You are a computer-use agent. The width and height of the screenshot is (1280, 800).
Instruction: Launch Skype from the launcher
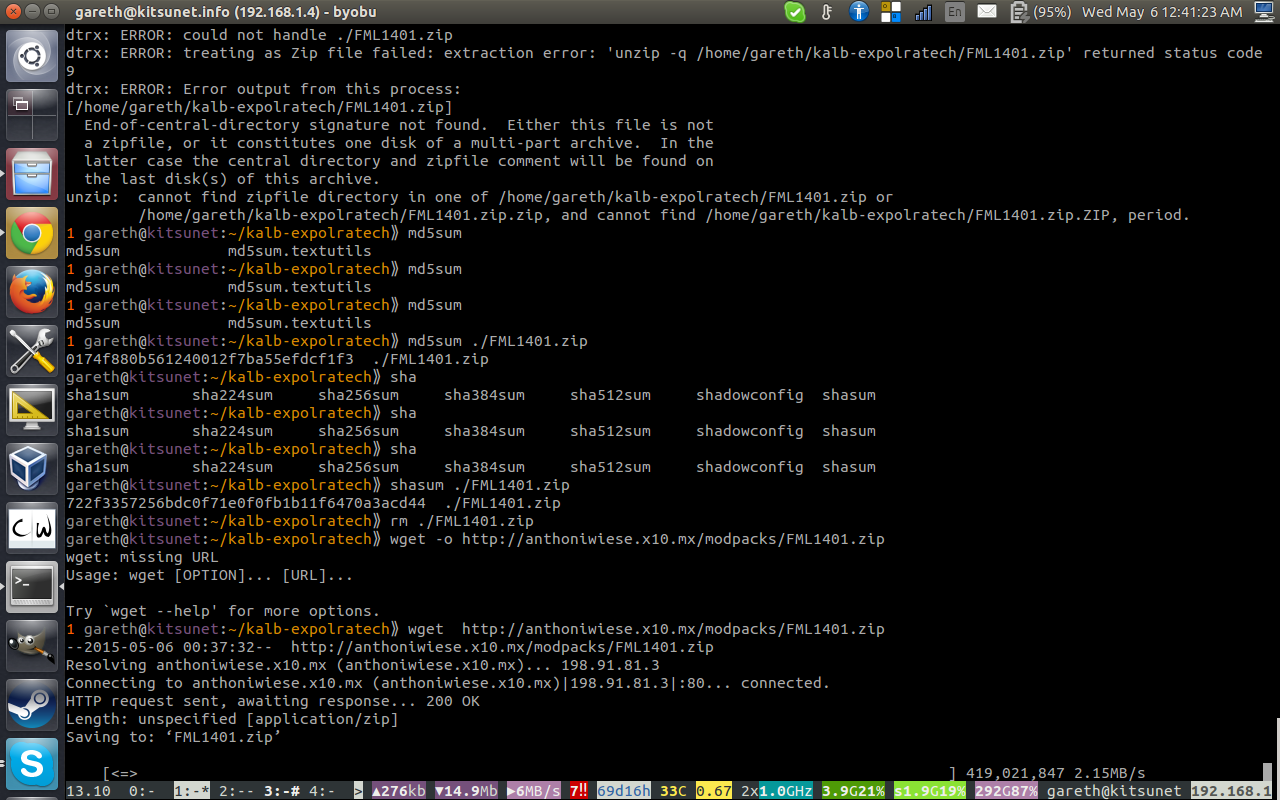(x=32, y=764)
